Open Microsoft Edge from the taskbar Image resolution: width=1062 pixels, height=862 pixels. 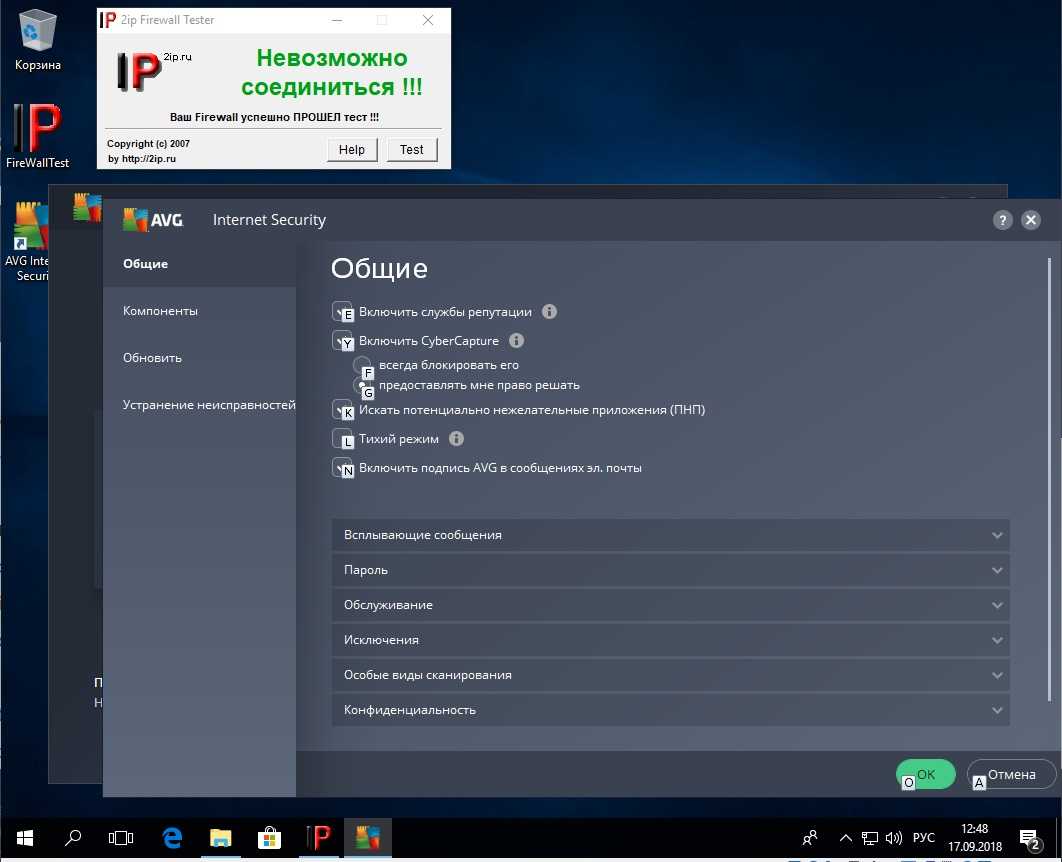(172, 838)
